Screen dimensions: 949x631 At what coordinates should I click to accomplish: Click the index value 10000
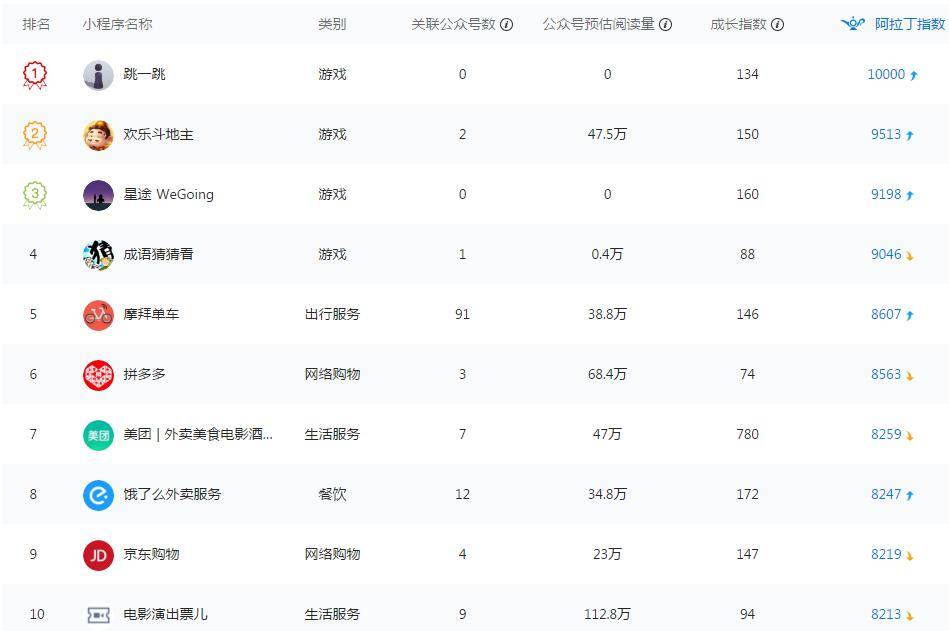pyautogui.click(x=886, y=74)
